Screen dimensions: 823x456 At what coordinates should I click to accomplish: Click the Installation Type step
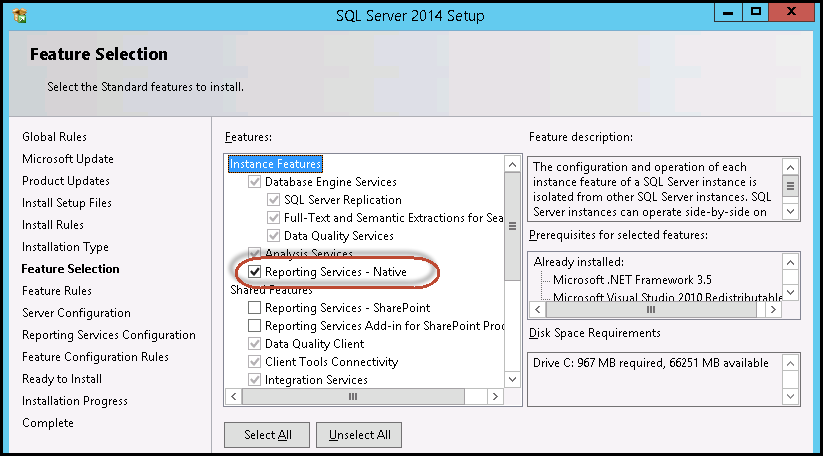pos(66,247)
